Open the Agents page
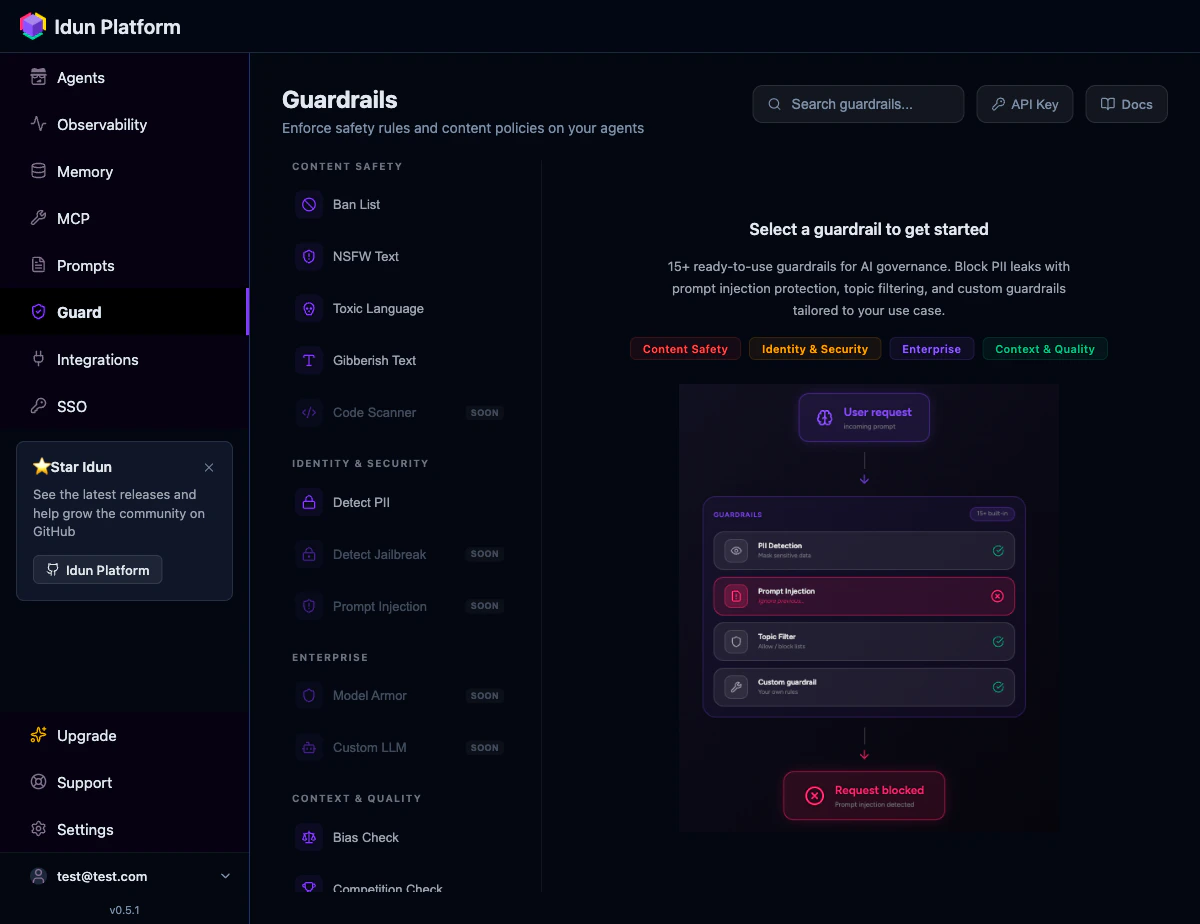Viewport: 1200px width, 924px height. [124, 77]
